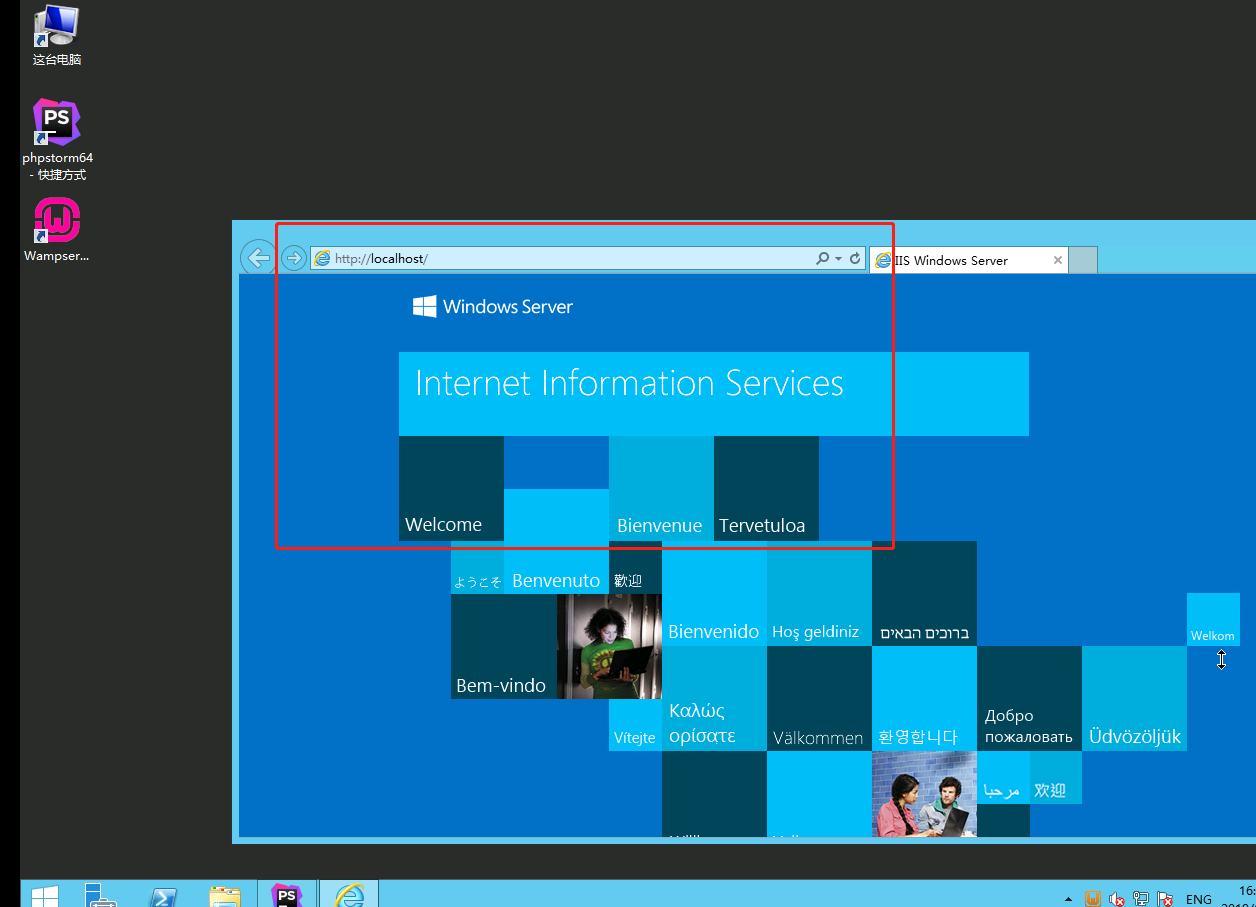Select the phpstorm64 shortcut on desktop
The image size is (1256, 907).
point(57,139)
